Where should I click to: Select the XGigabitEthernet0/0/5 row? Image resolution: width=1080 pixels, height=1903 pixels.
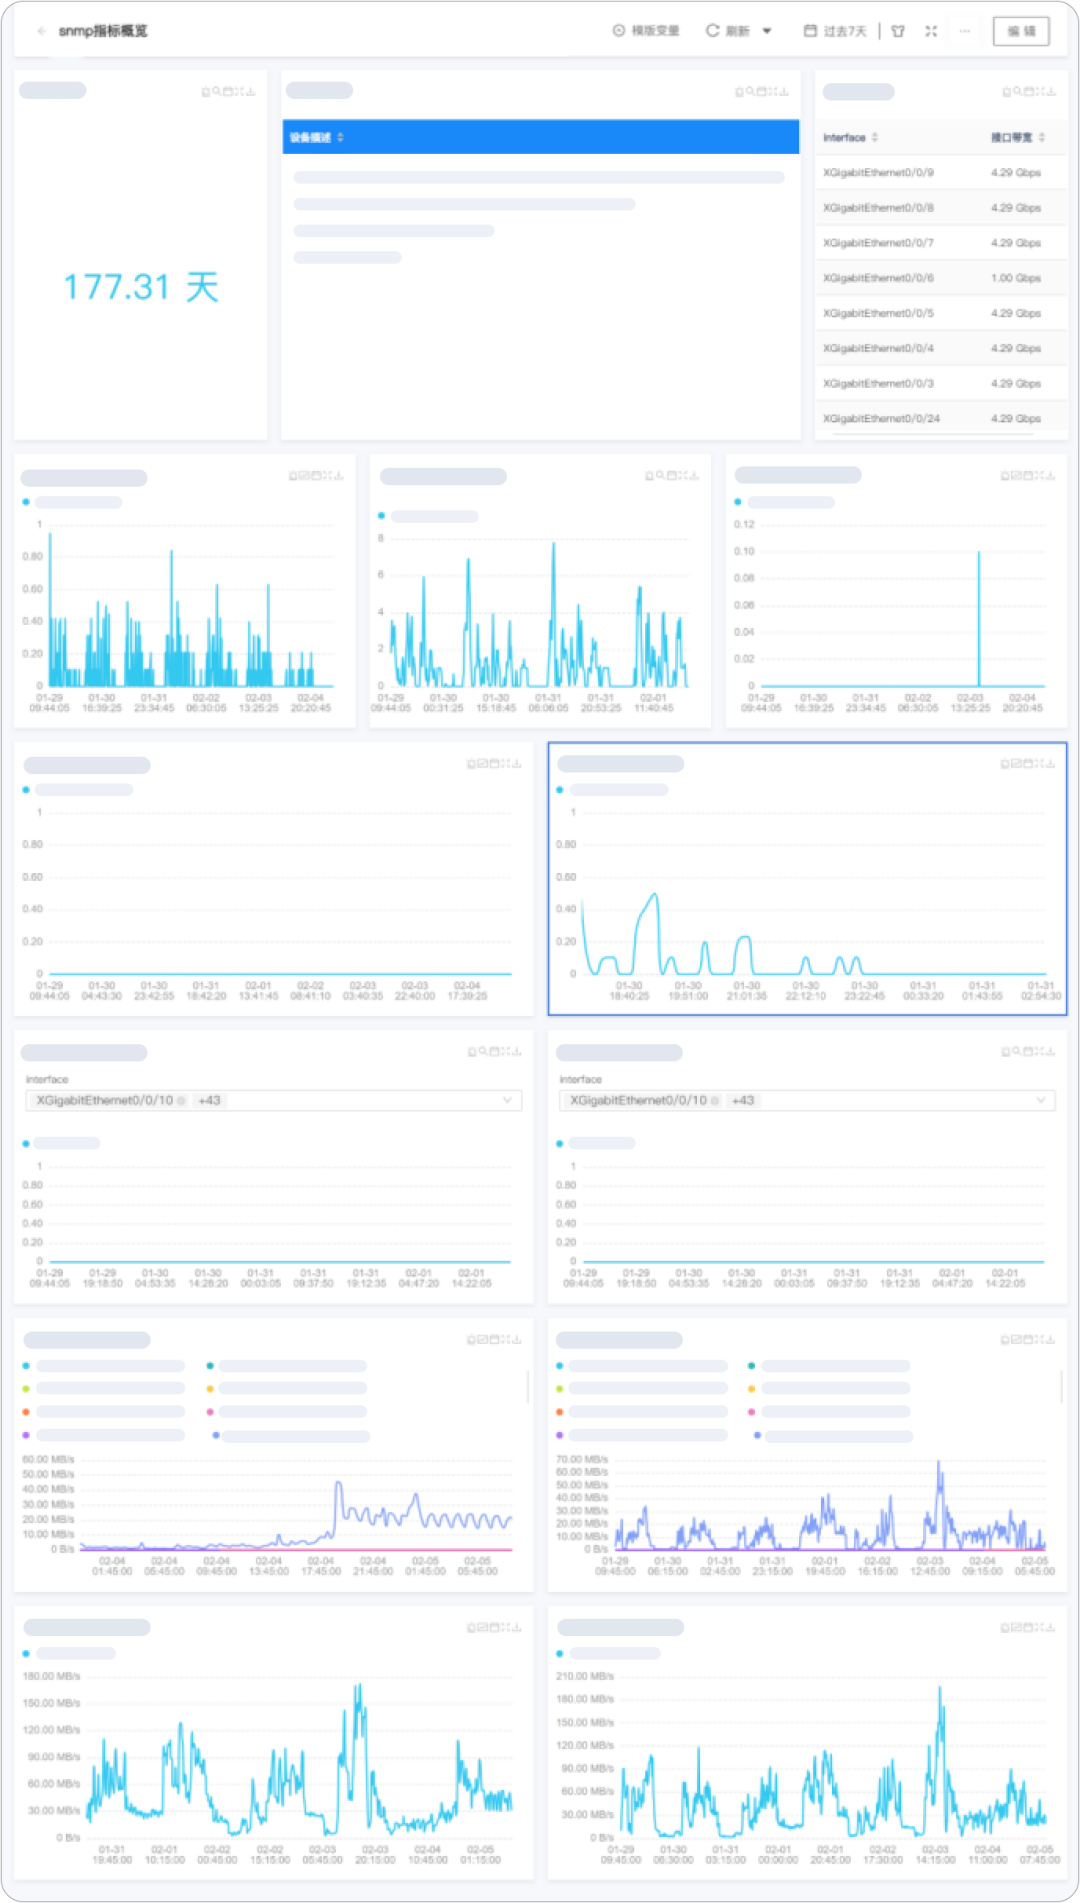click(x=941, y=313)
